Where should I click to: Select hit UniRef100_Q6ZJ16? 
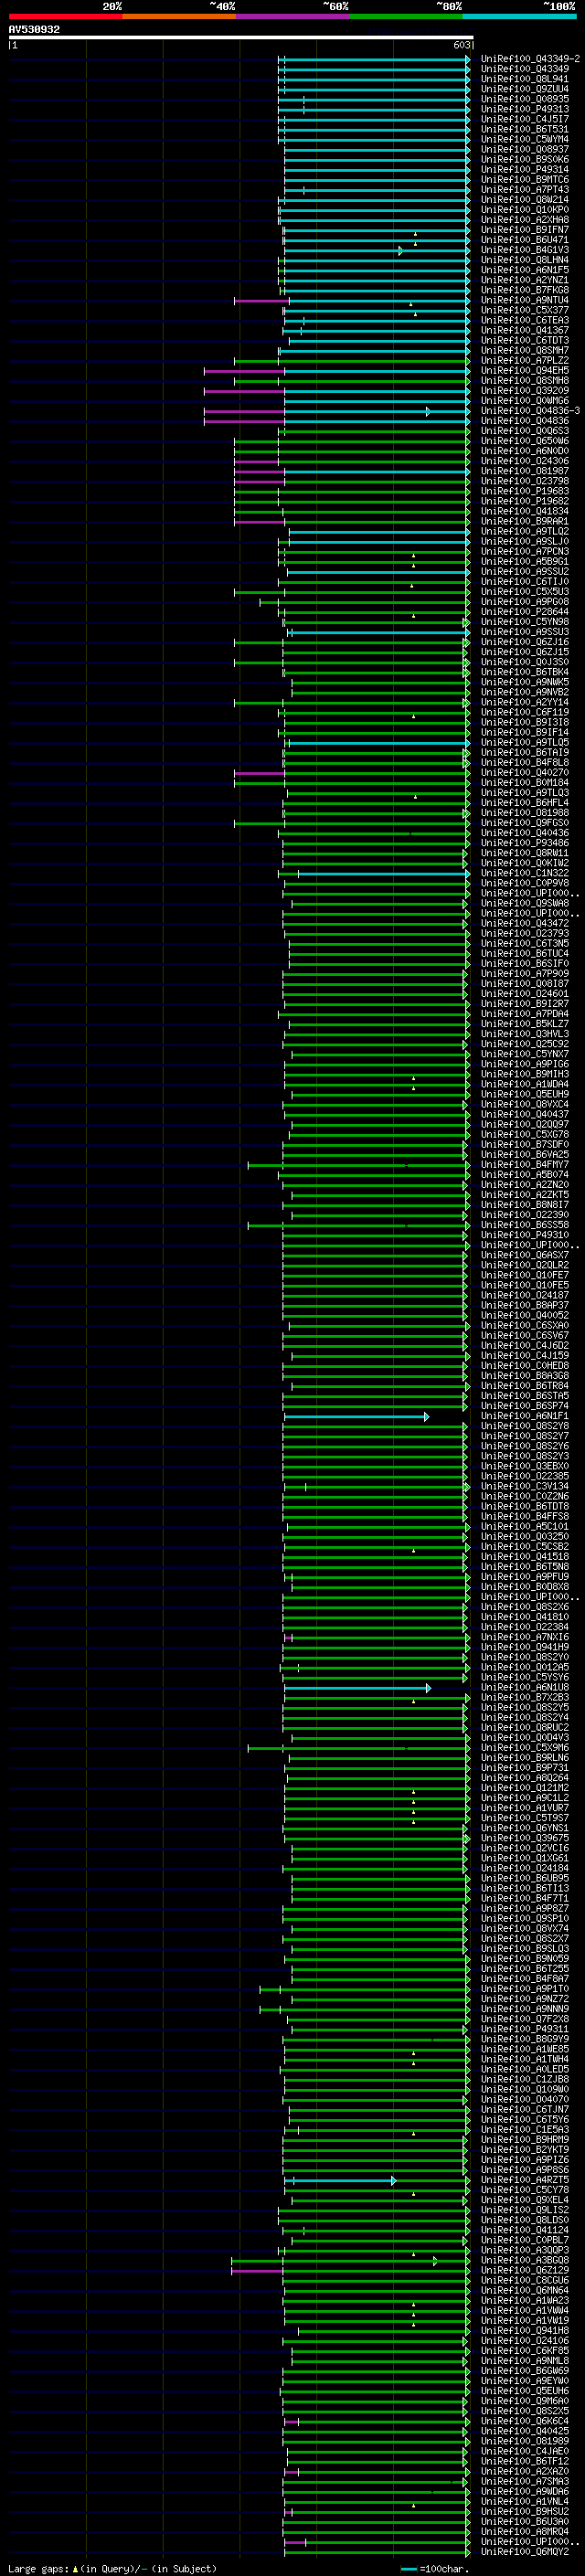525,642
